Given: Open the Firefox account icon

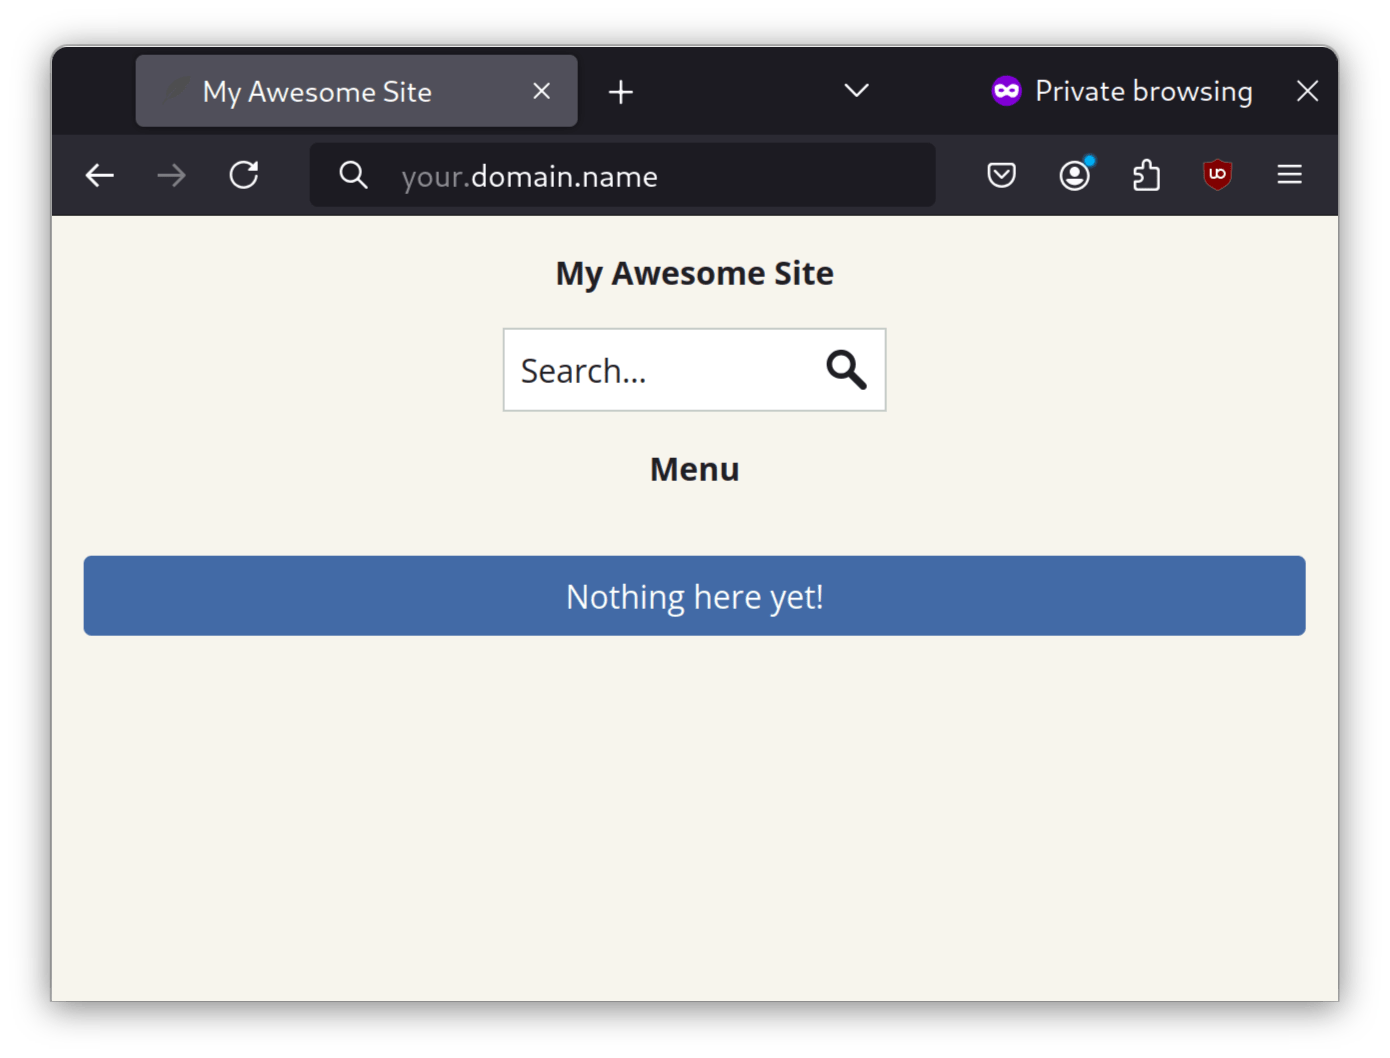Looking at the screenshot, I should coord(1074,176).
